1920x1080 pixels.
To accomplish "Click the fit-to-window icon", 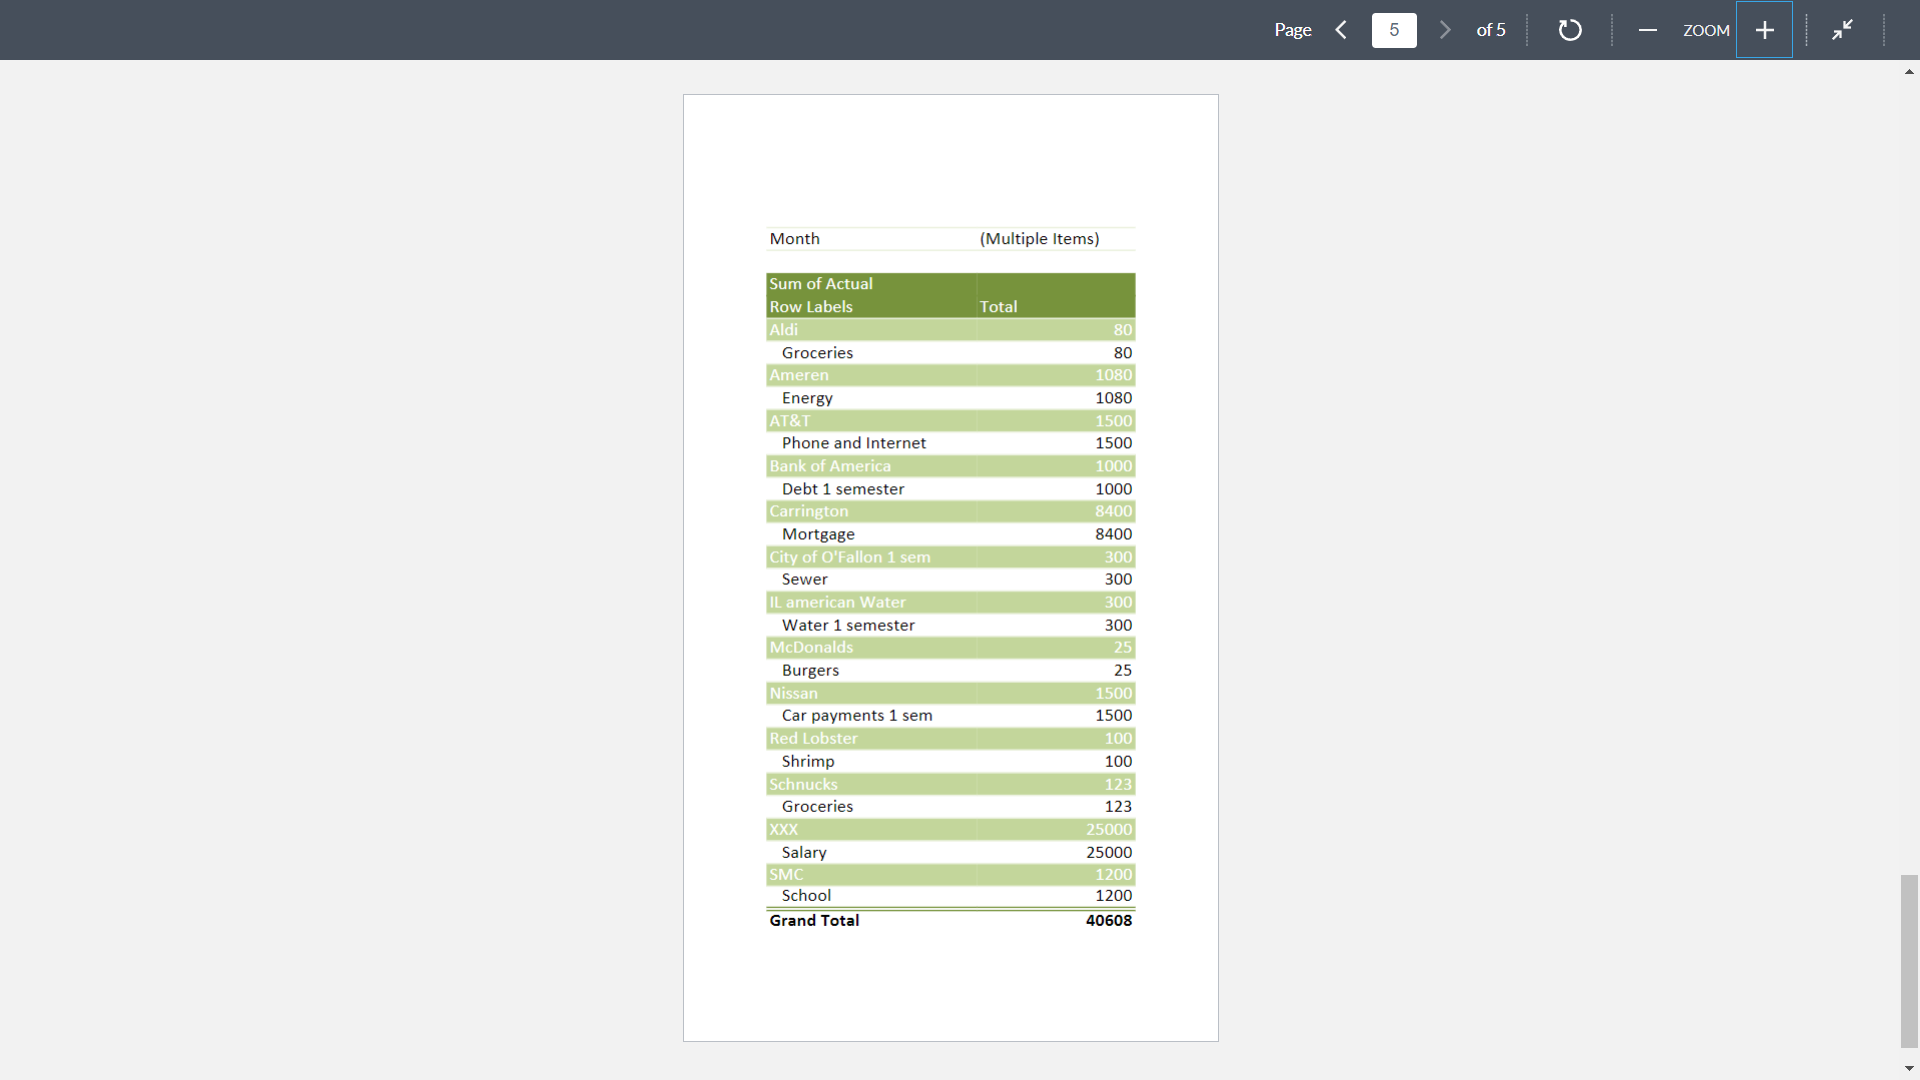I will point(1843,30).
